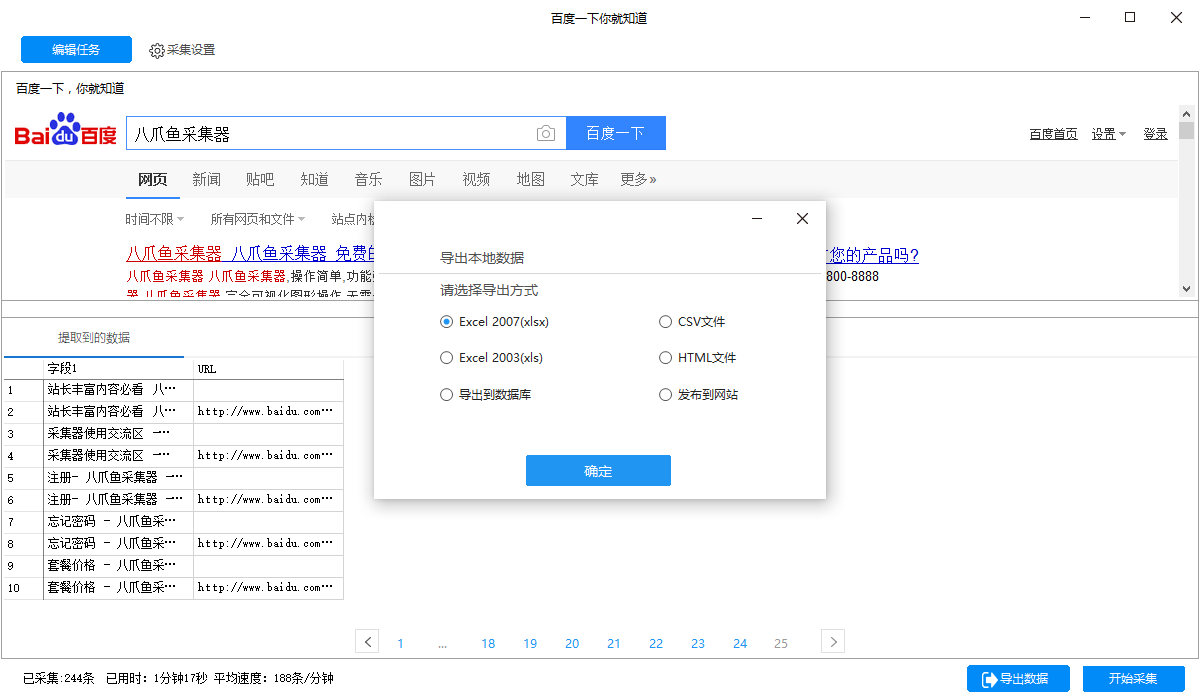Switch to the 音乐 tab
1200x700 pixels.
pos(368,179)
